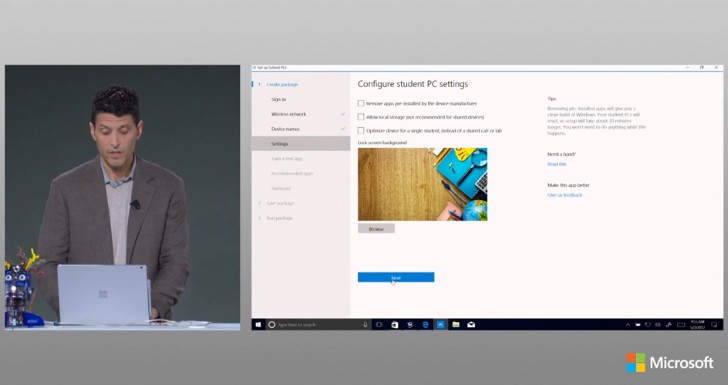Go to the Sign in step
The height and width of the screenshot is (385, 728).
[x=279, y=99]
